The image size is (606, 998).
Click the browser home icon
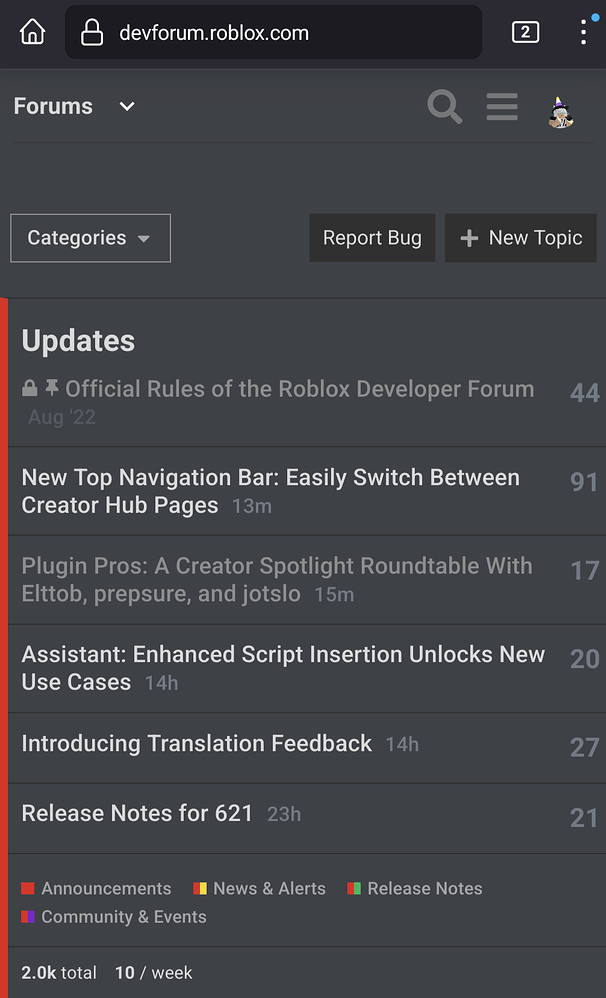30,31
